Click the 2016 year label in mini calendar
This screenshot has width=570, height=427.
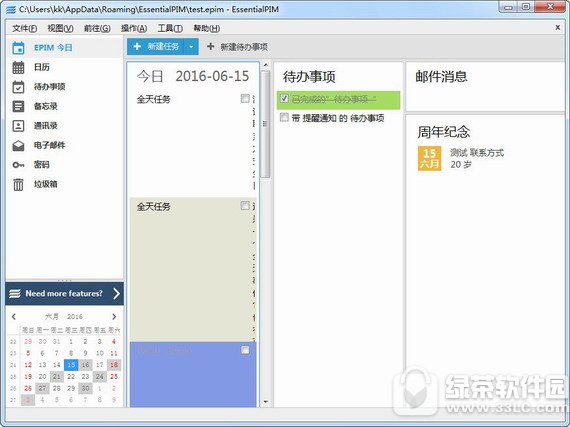[75, 317]
